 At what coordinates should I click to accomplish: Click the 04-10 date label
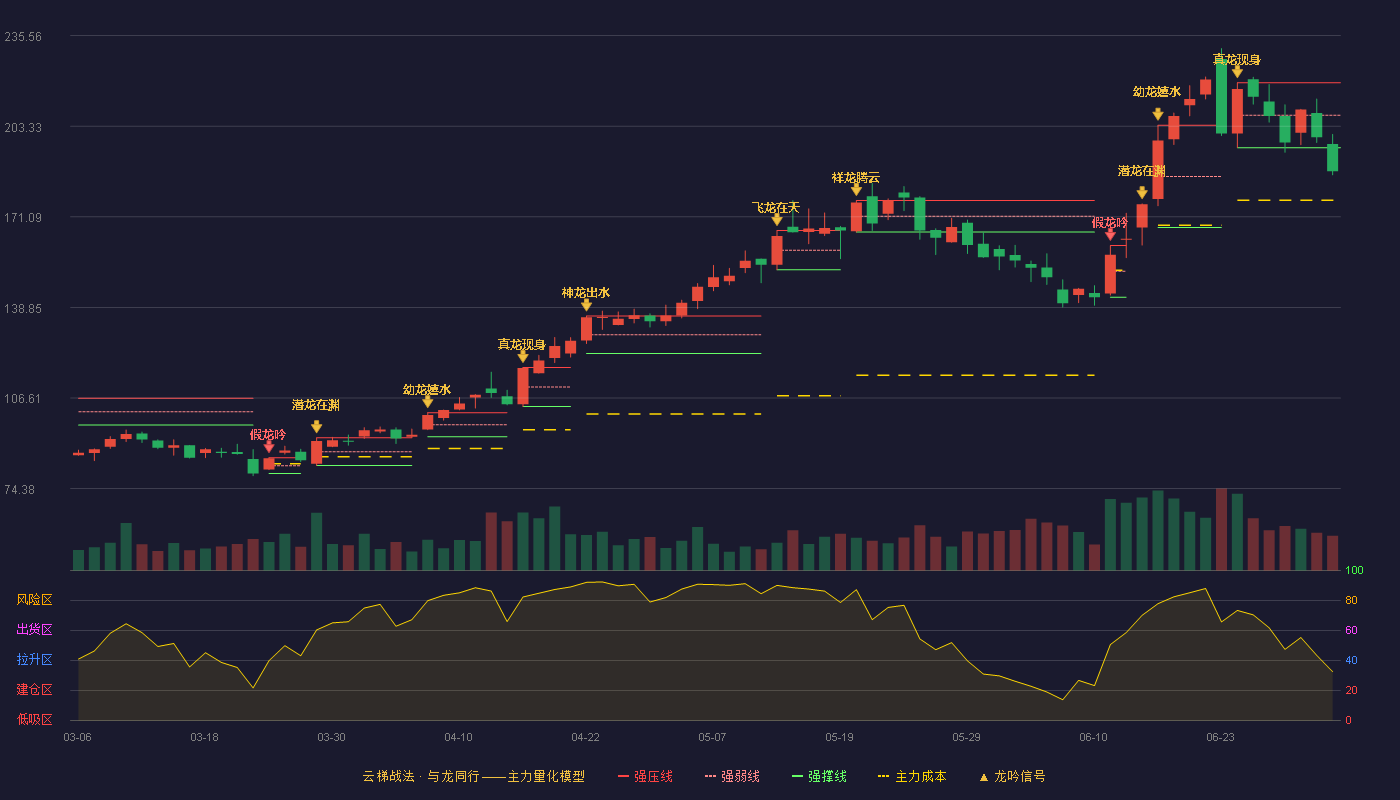[x=458, y=737]
